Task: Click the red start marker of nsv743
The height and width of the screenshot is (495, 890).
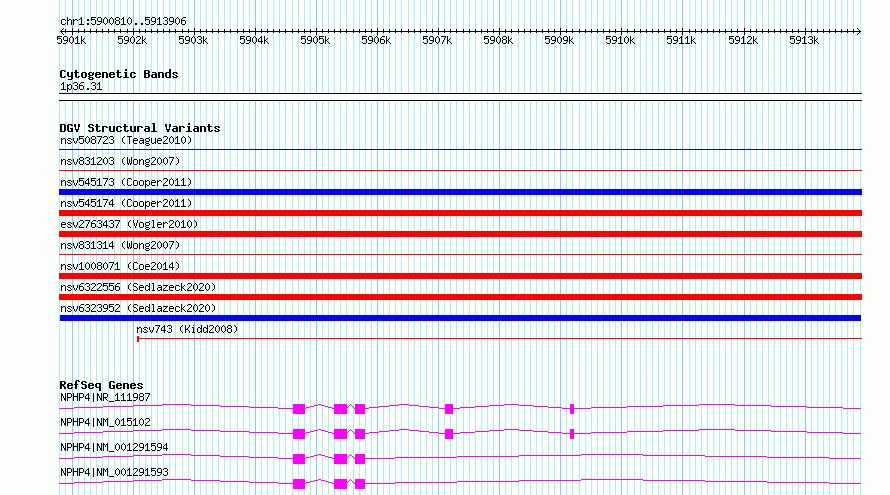Action: [x=138, y=339]
